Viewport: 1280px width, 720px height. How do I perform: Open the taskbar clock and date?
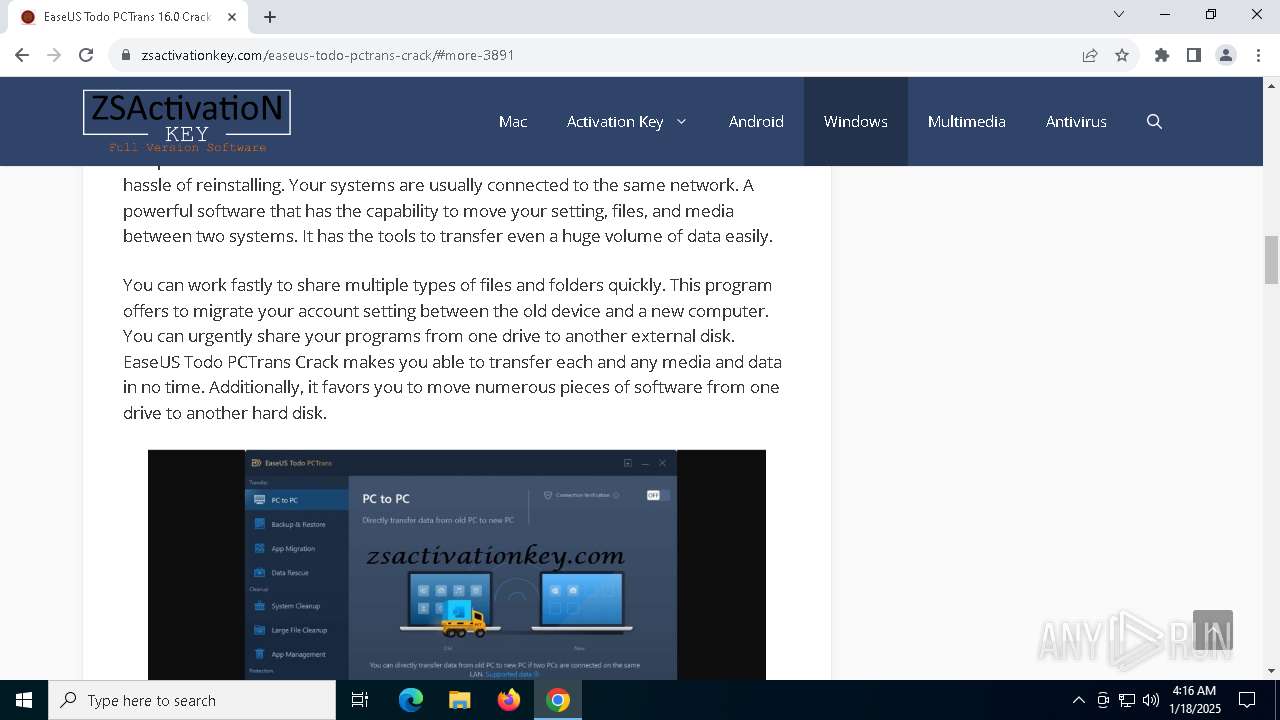tap(1194, 700)
